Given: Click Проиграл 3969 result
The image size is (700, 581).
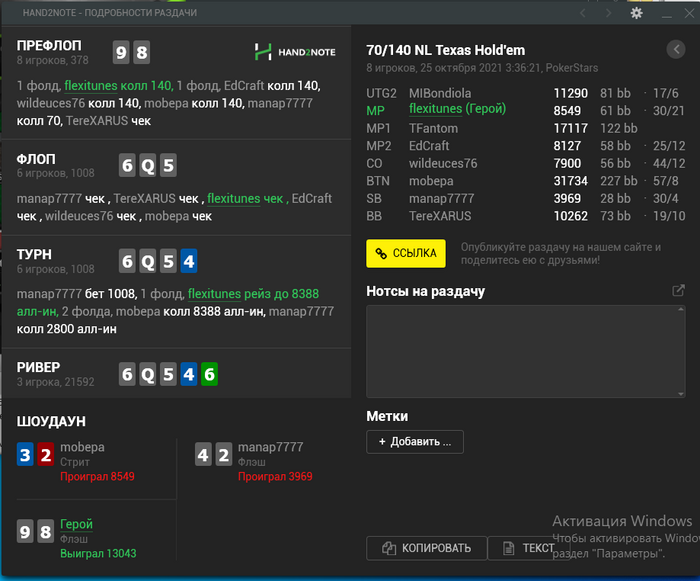Looking at the screenshot, I should click(275, 477).
